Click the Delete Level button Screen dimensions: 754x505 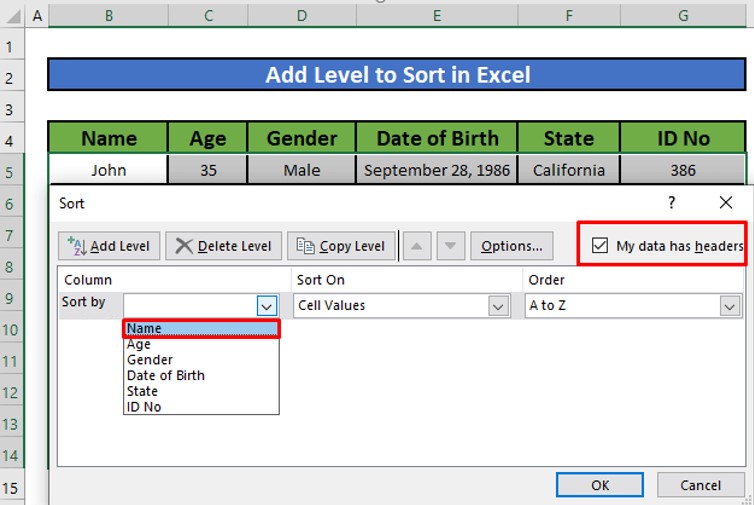point(224,246)
